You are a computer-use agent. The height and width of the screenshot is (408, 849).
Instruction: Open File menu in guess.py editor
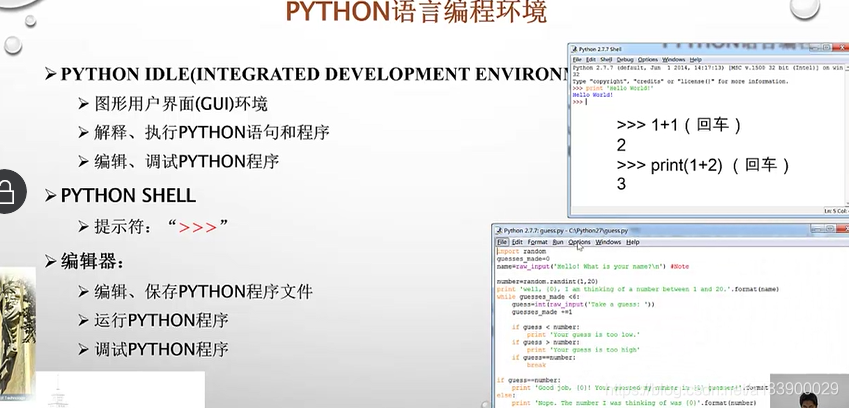[502, 242]
